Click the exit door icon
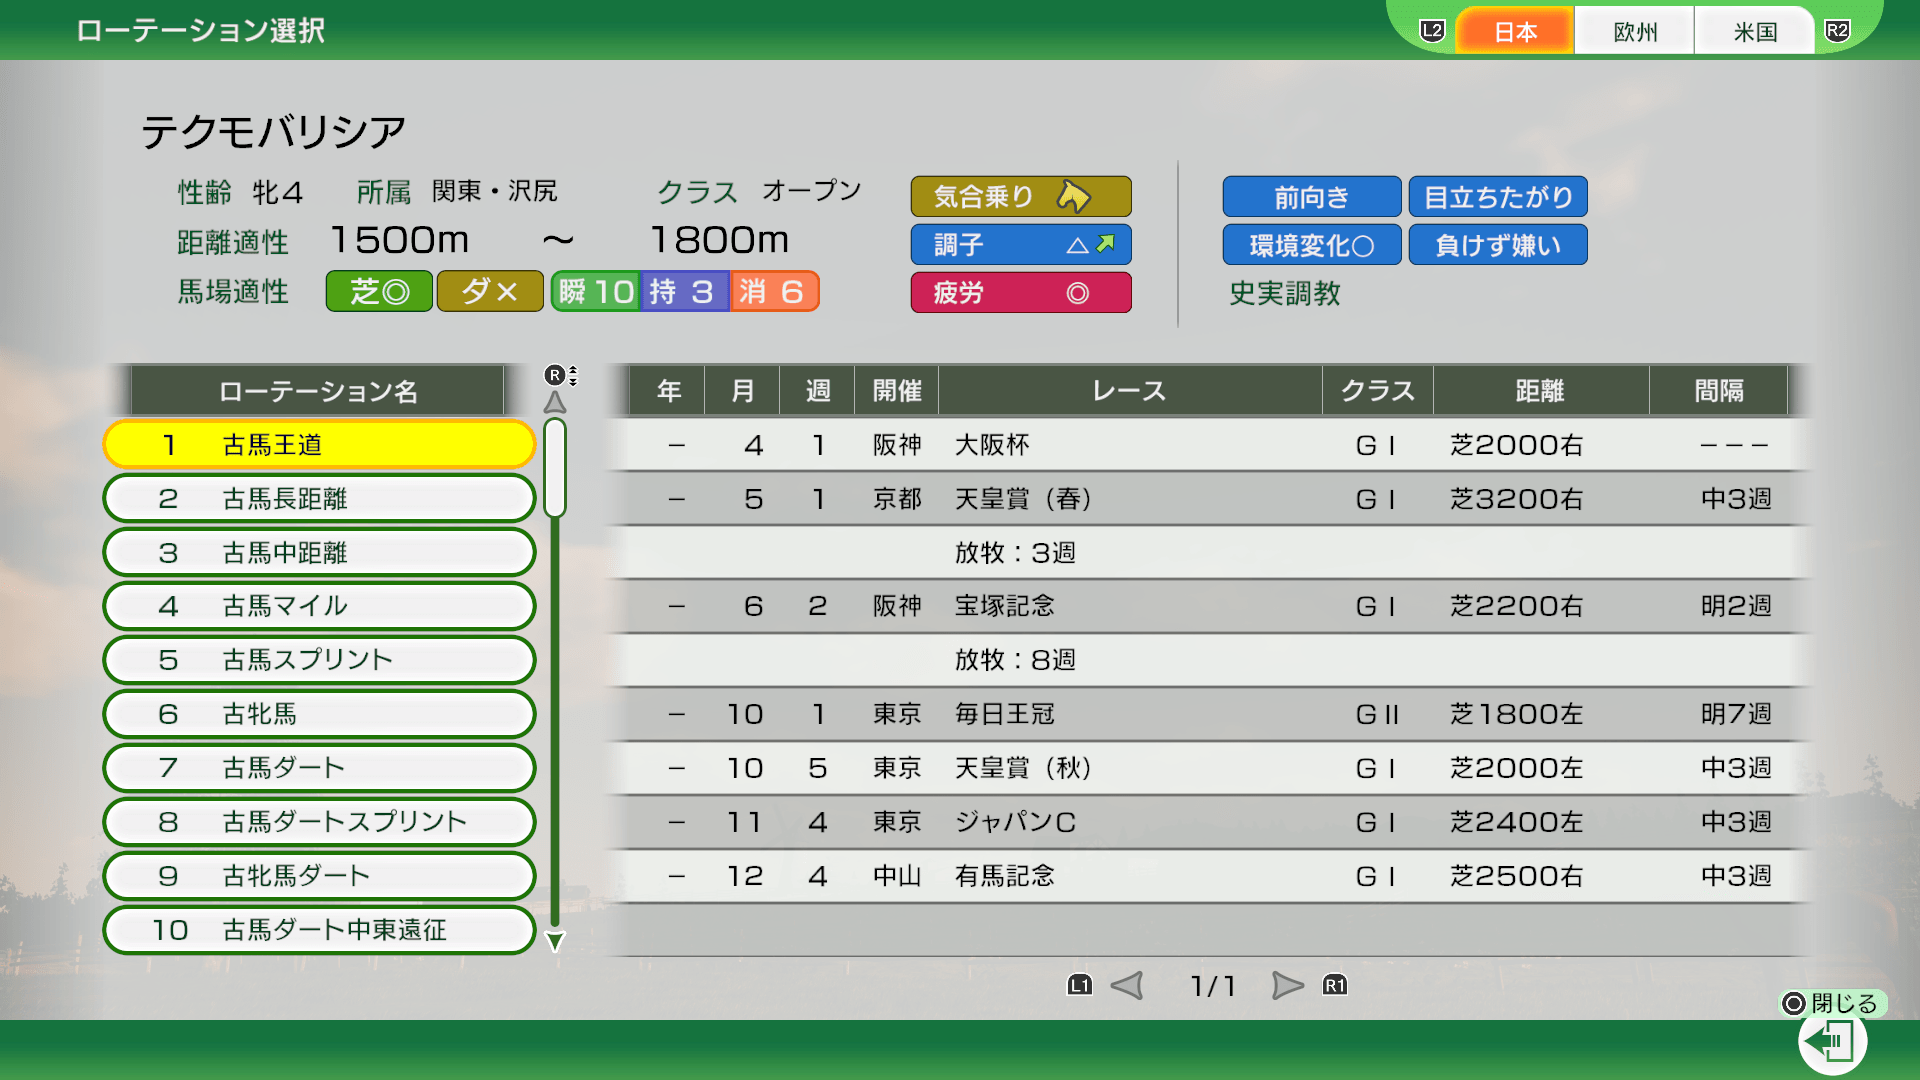This screenshot has width=1920, height=1080. click(x=1832, y=1043)
